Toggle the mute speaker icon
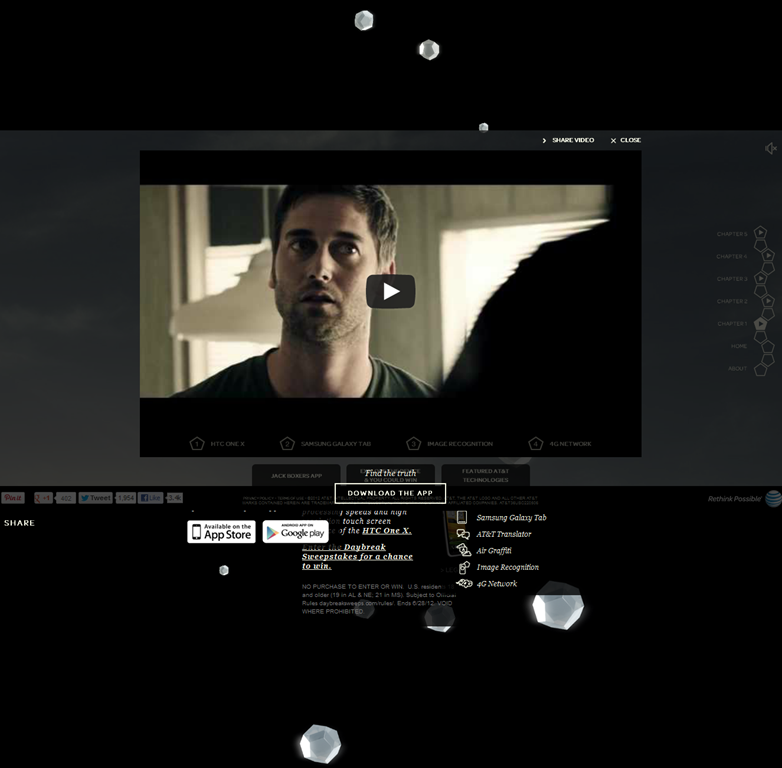Image resolution: width=782 pixels, height=768 pixels. (x=771, y=148)
